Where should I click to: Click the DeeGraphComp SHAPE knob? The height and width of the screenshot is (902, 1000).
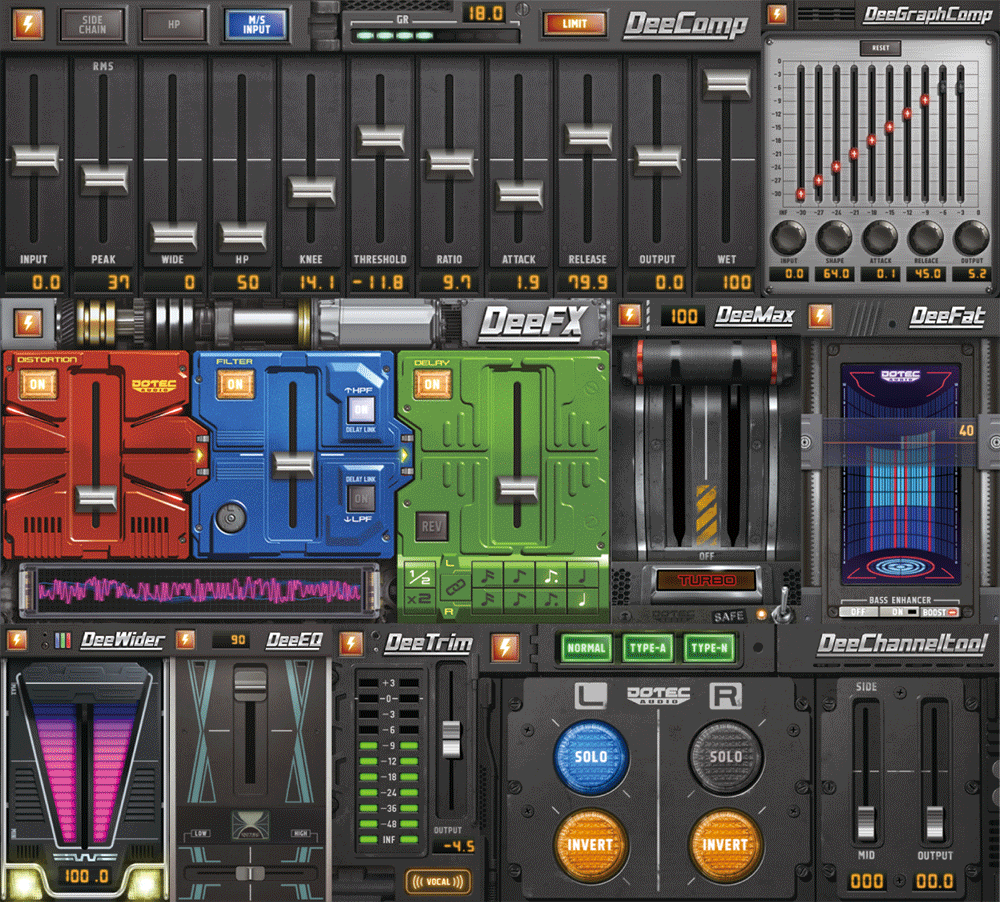pyautogui.click(x=834, y=237)
